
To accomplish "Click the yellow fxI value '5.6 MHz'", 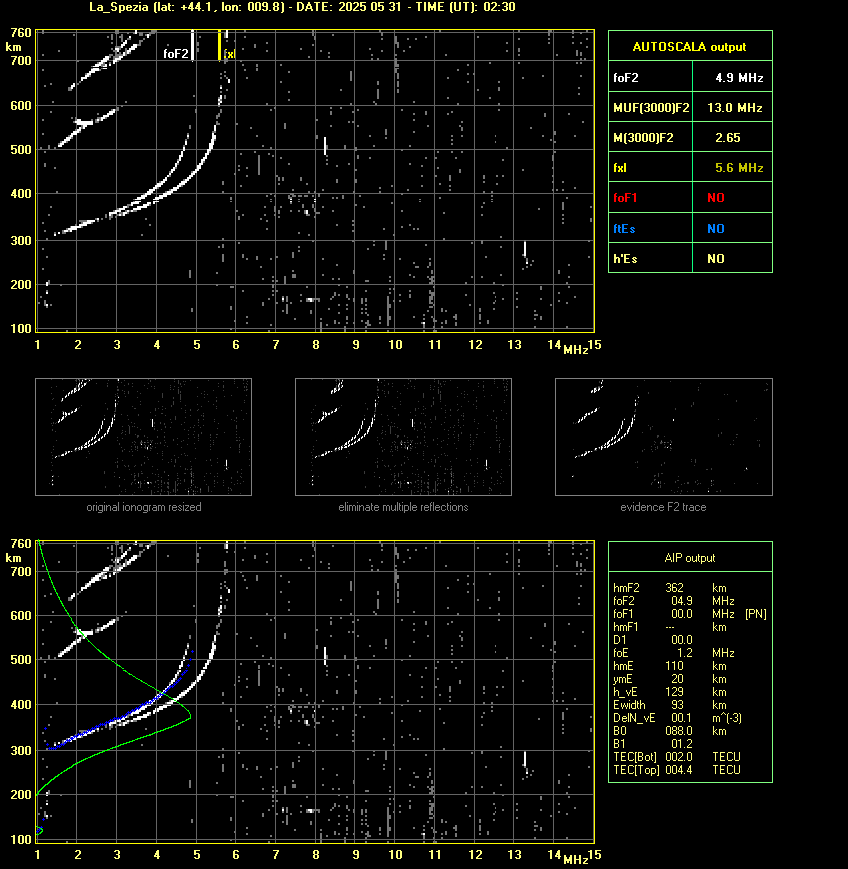I will tap(739, 167).
